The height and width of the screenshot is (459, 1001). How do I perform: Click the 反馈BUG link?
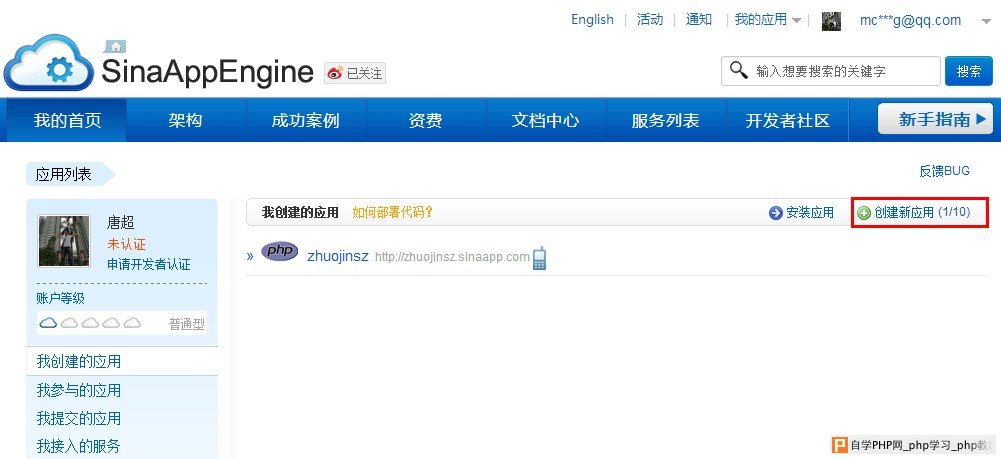point(944,171)
